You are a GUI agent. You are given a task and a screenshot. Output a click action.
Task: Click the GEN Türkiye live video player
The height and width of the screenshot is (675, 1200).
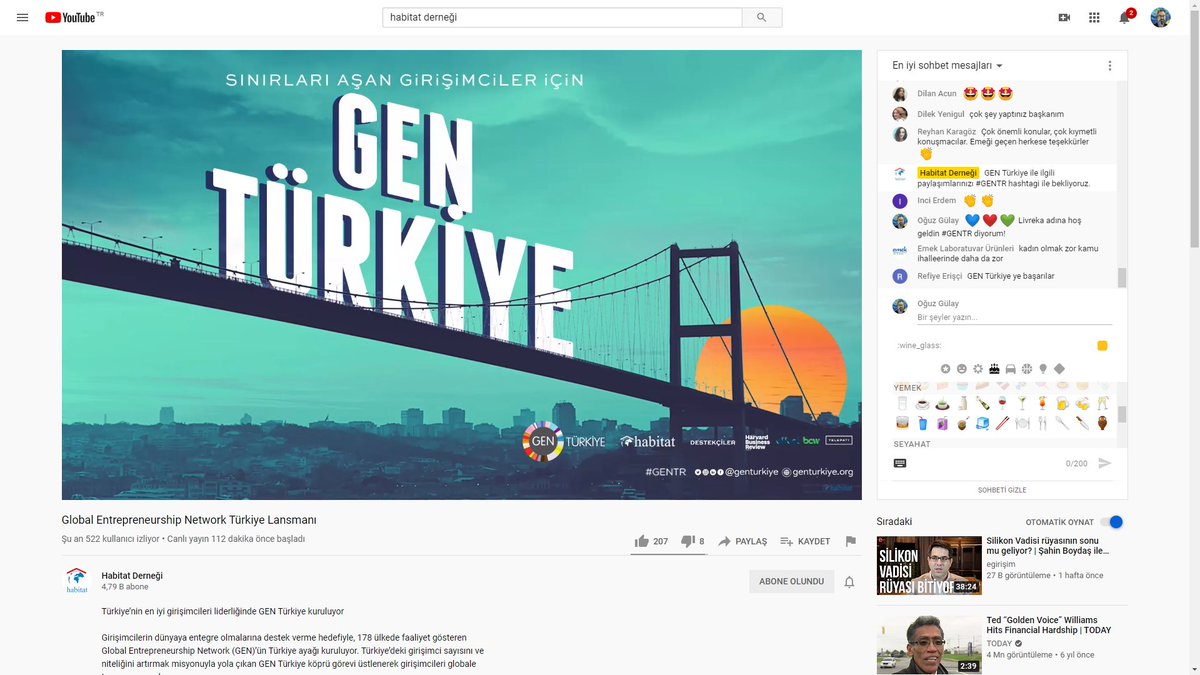click(x=461, y=275)
